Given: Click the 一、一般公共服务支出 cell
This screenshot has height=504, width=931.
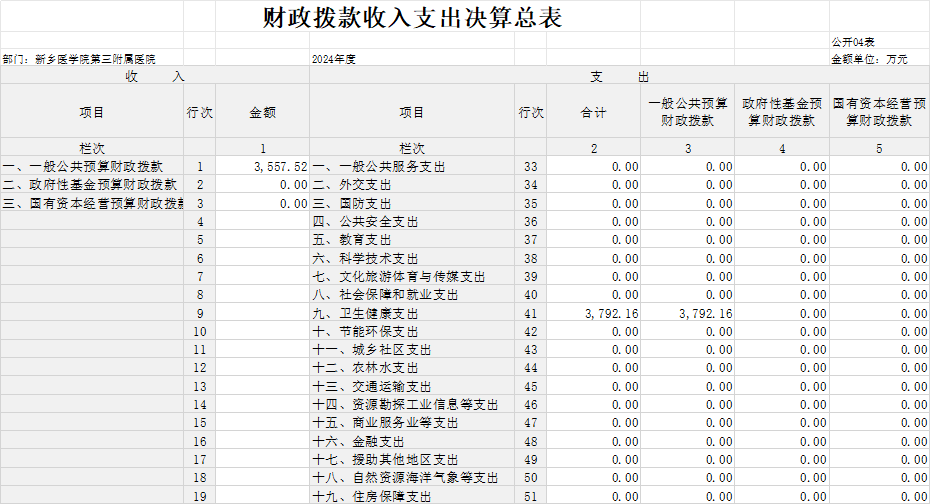Looking at the screenshot, I should [379, 167].
